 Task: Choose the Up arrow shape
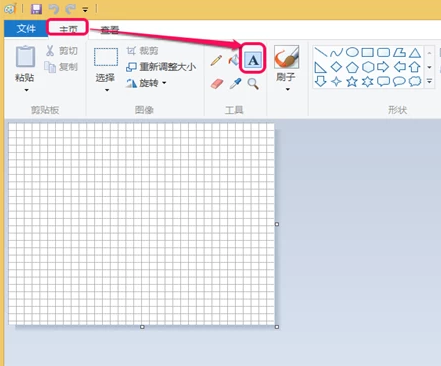point(415,67)
